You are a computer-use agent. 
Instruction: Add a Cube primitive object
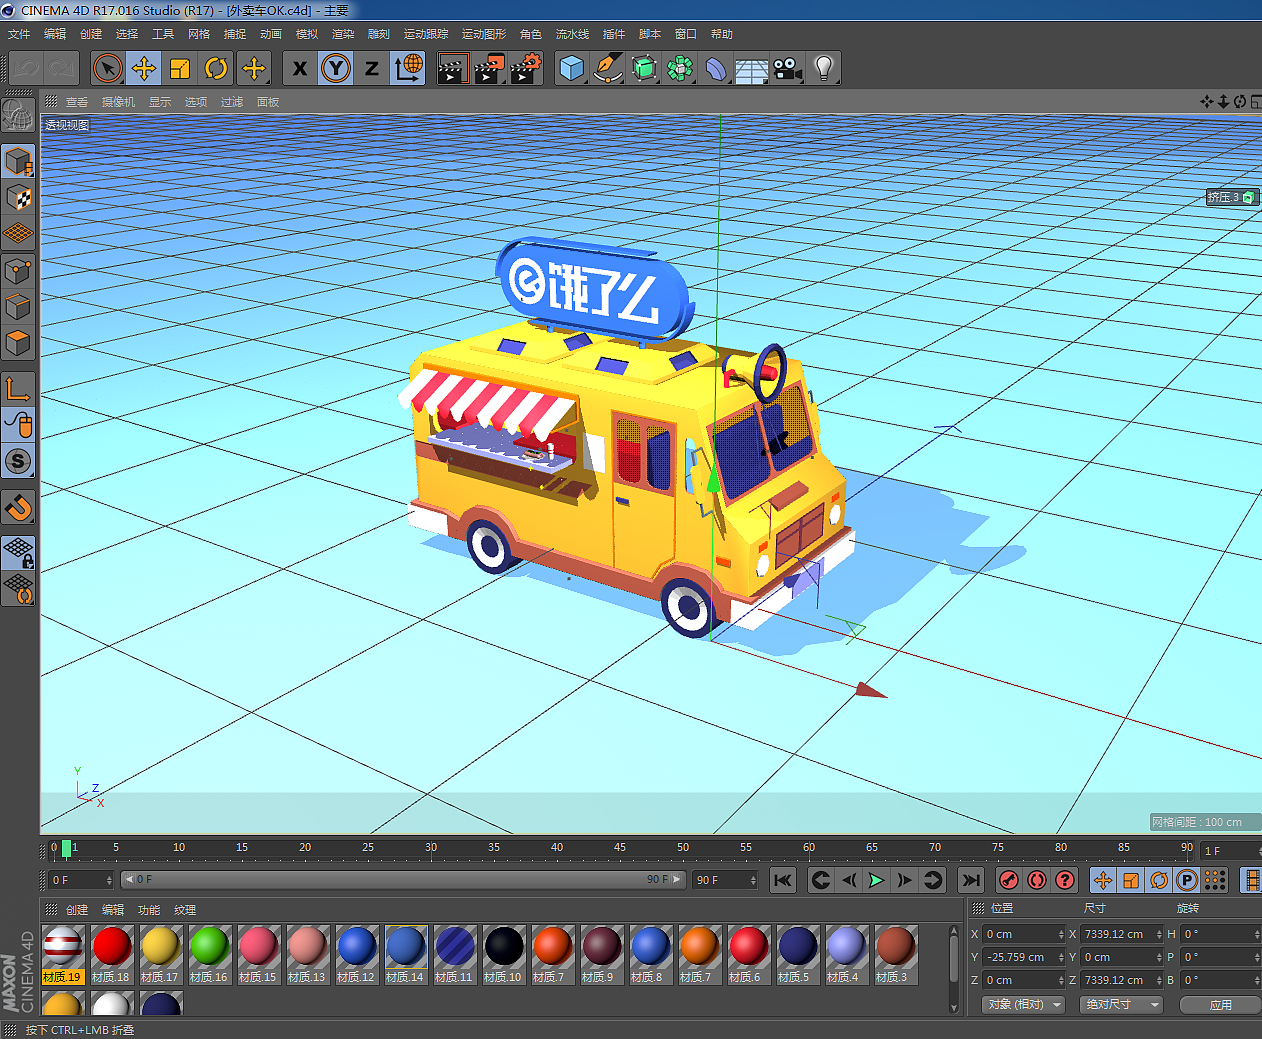click(572, 68)
